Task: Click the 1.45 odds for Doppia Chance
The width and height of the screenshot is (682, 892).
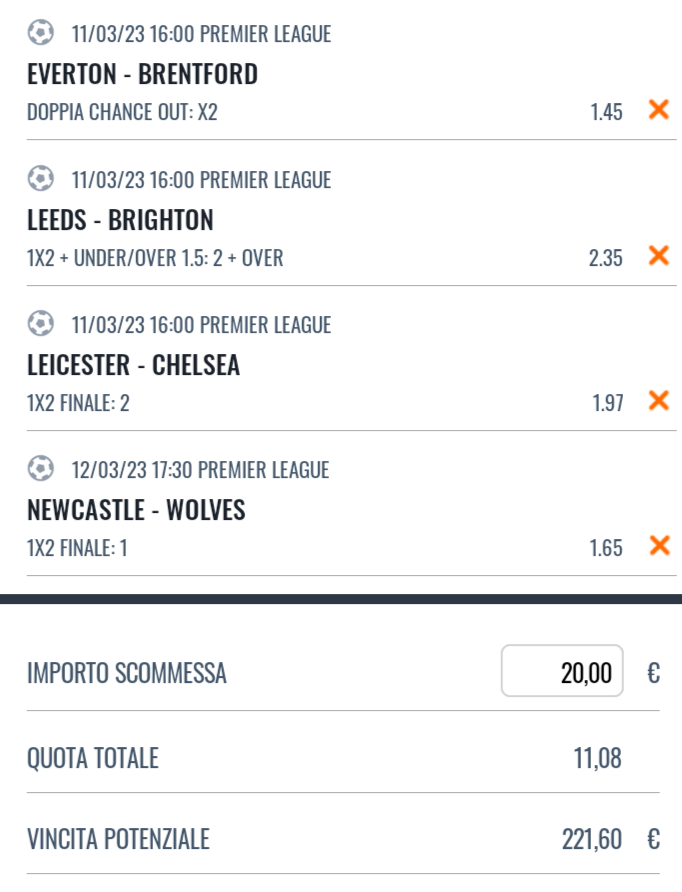Action: (x=606, y=112)
